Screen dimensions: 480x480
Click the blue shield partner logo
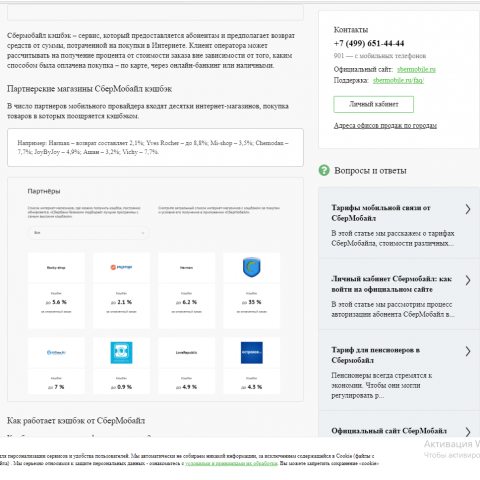tap(252, 267)
